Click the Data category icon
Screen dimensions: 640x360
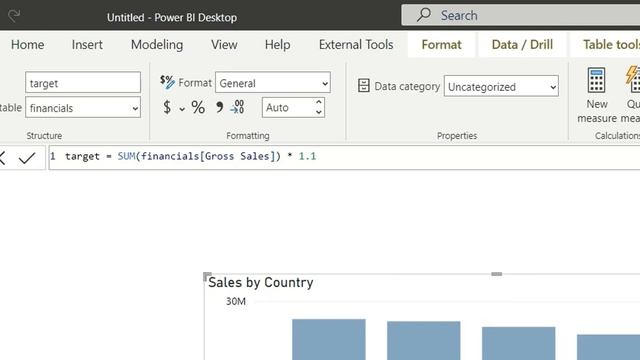tap(364, 86)
